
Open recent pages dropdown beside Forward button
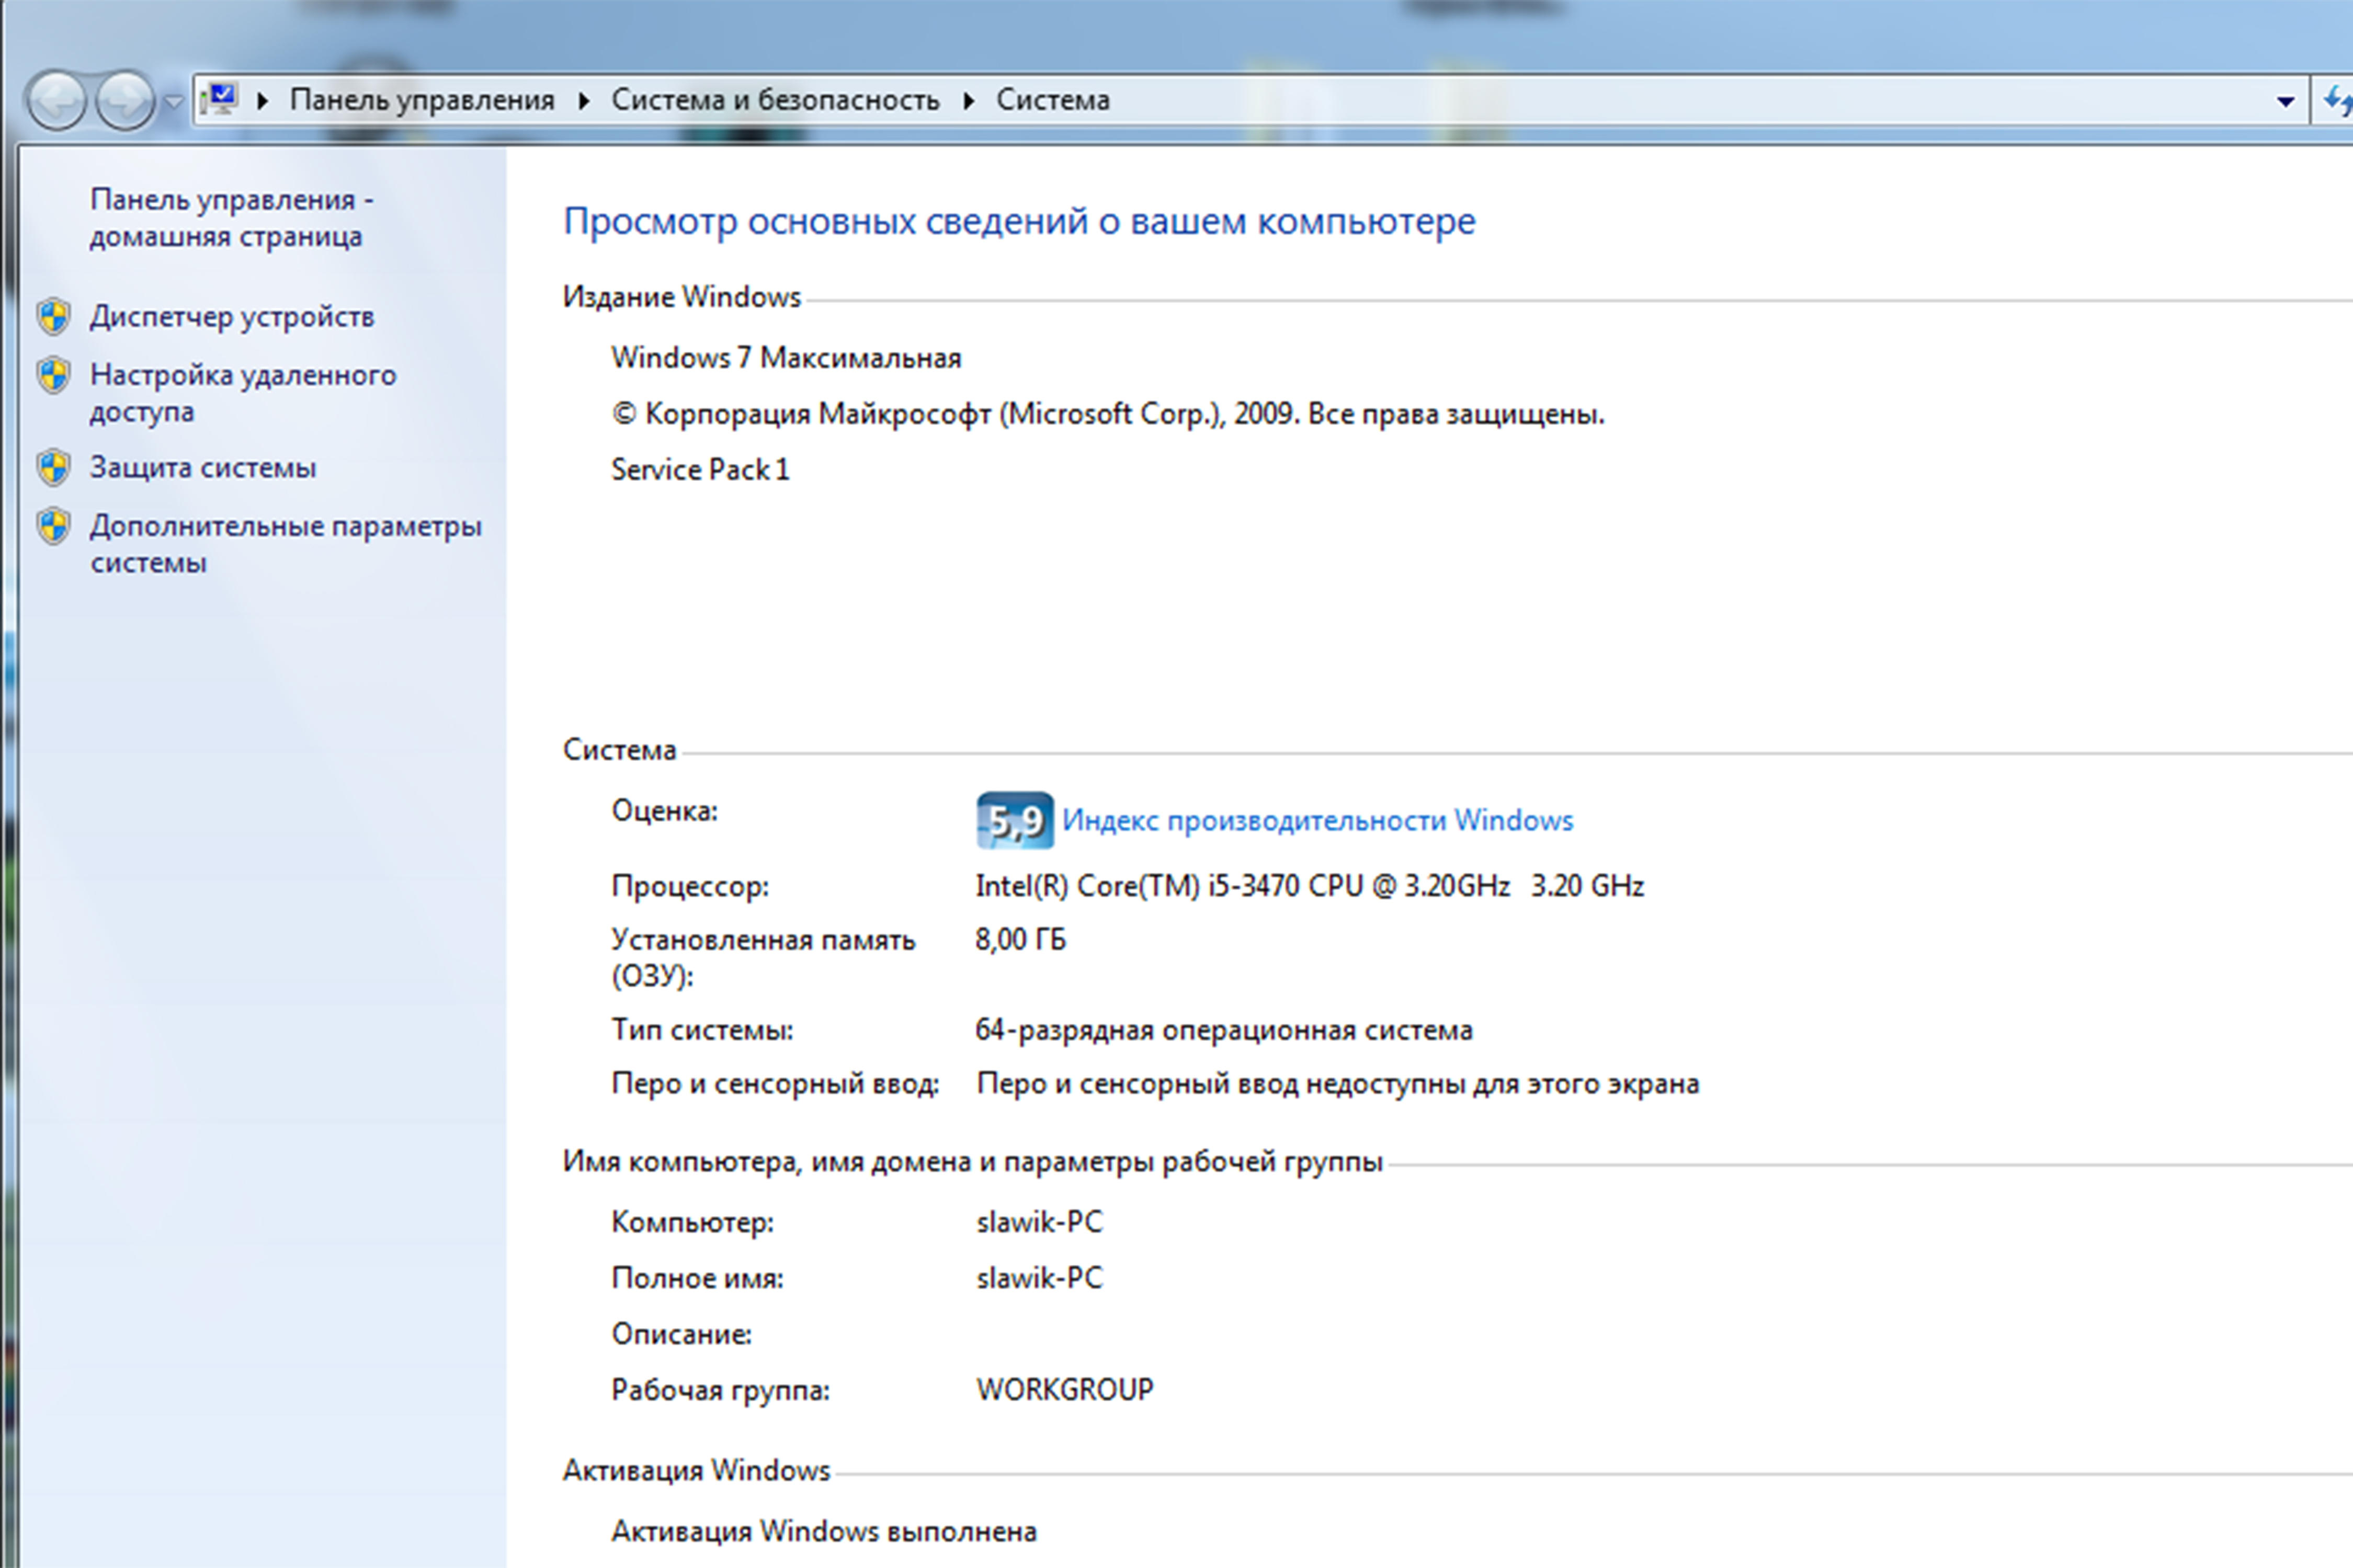click(x=174, y=101)
